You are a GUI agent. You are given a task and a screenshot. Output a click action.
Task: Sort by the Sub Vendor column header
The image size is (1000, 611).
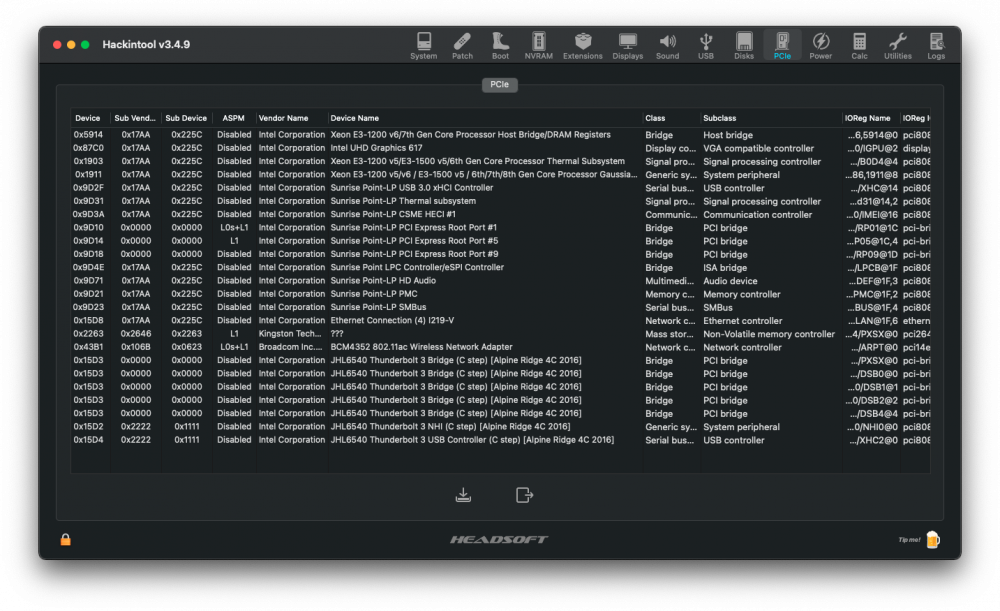pyautogui.click(x=135, y=118)
